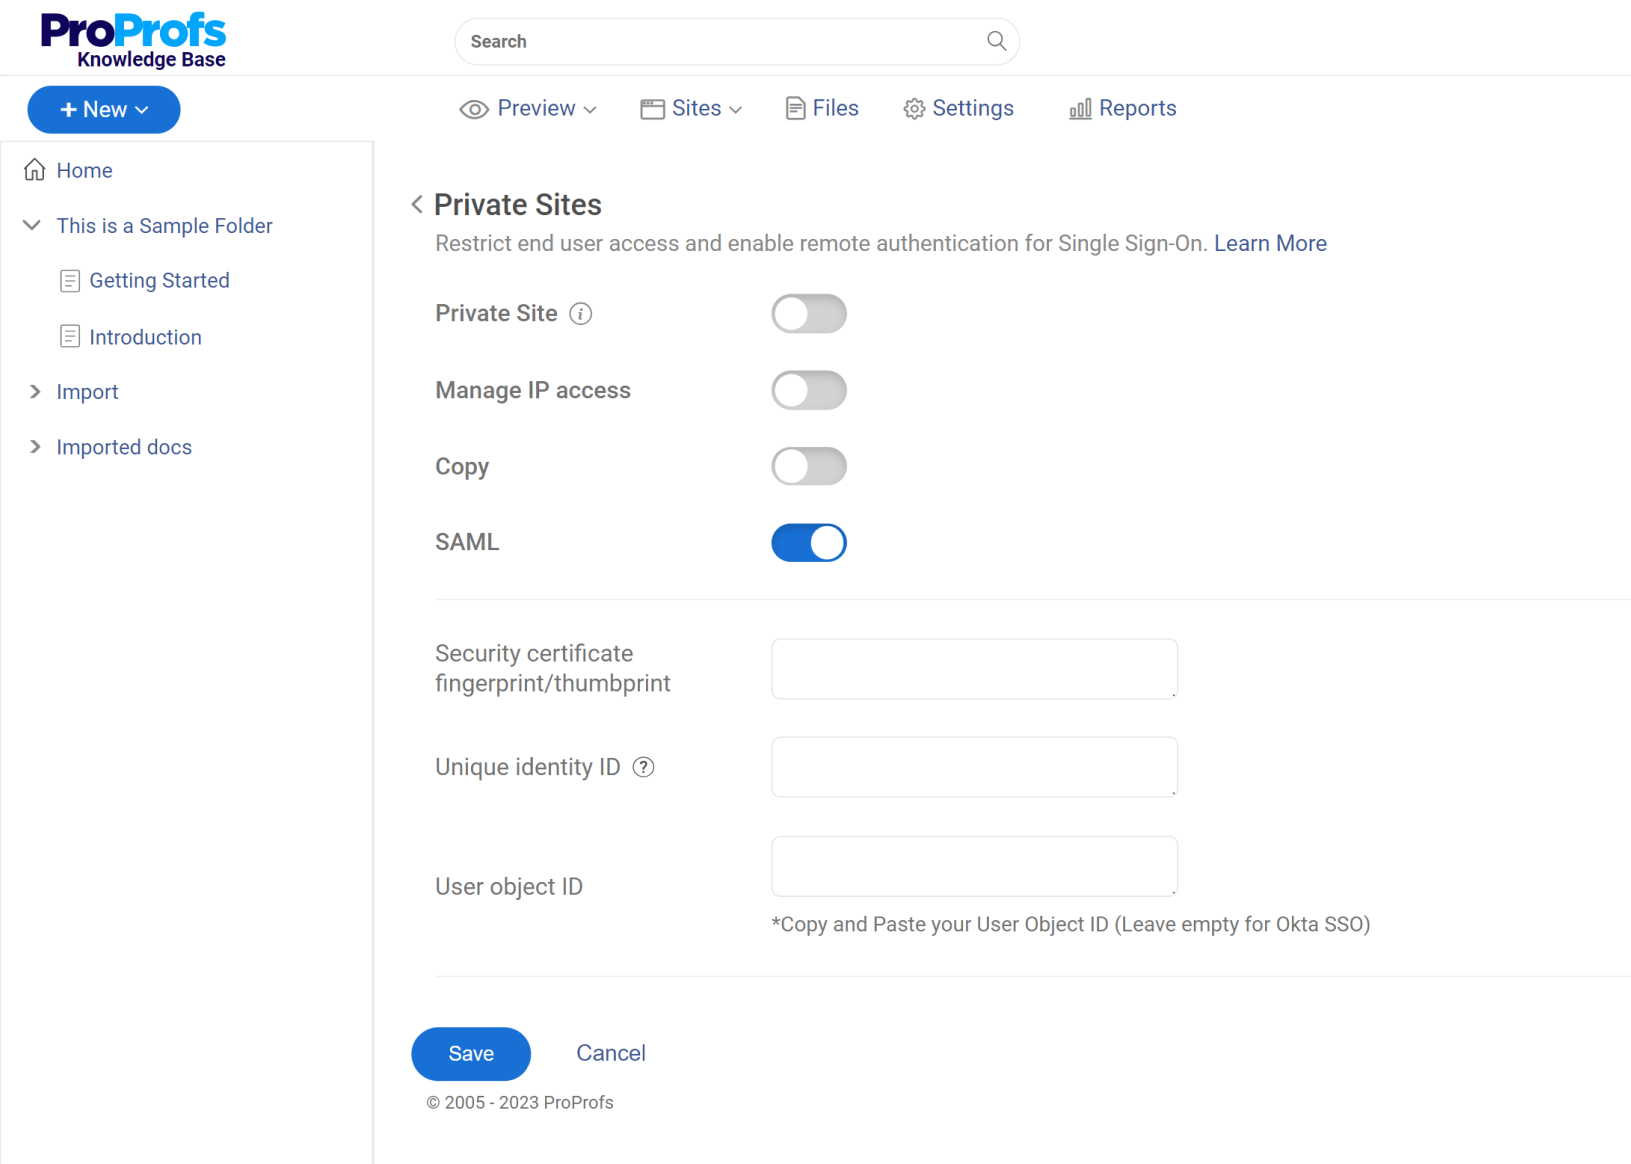This screenshot has height=1164, width=1631.
Task: Click the Unique identity ID field
Action: 974,767
